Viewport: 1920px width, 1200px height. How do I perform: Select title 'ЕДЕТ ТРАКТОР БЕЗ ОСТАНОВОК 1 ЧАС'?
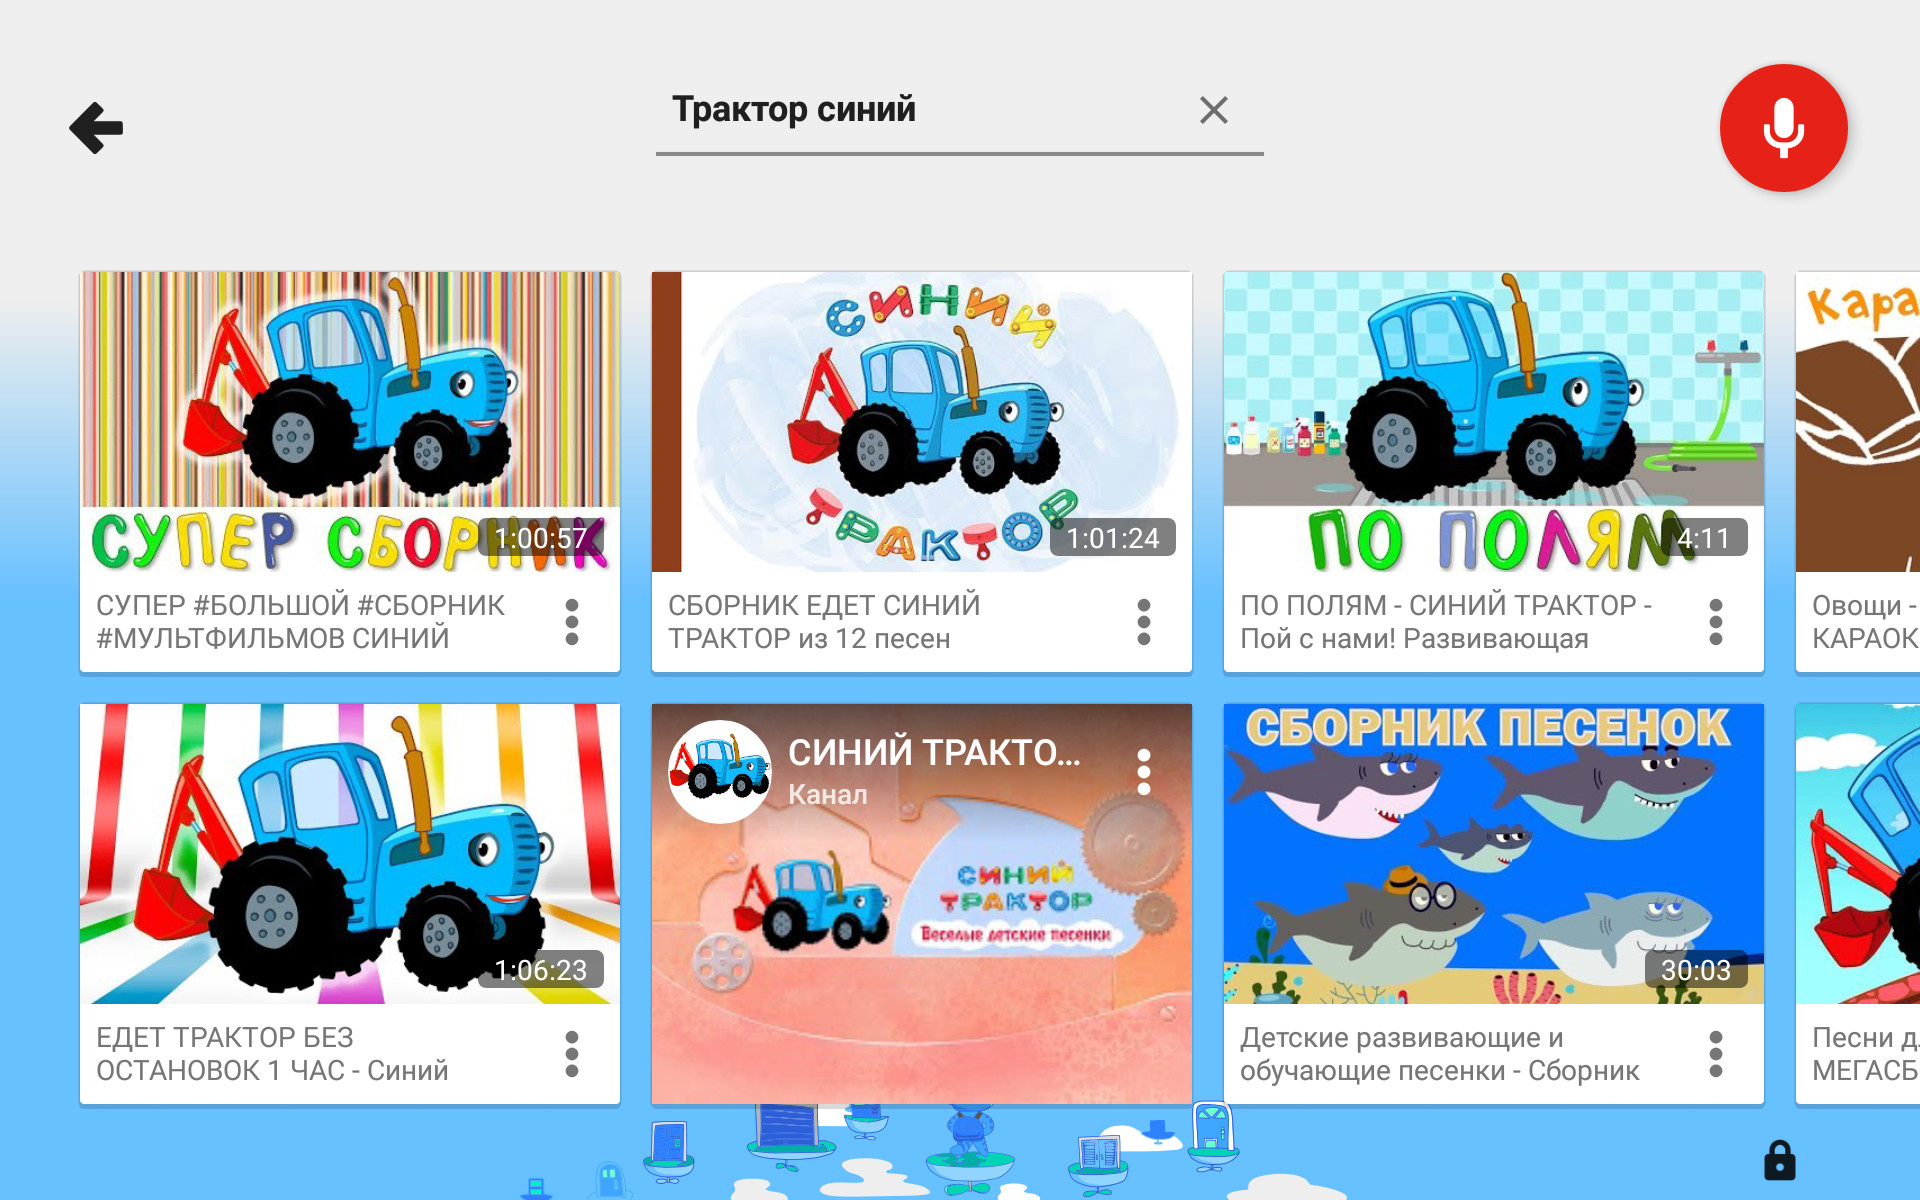272,1054
